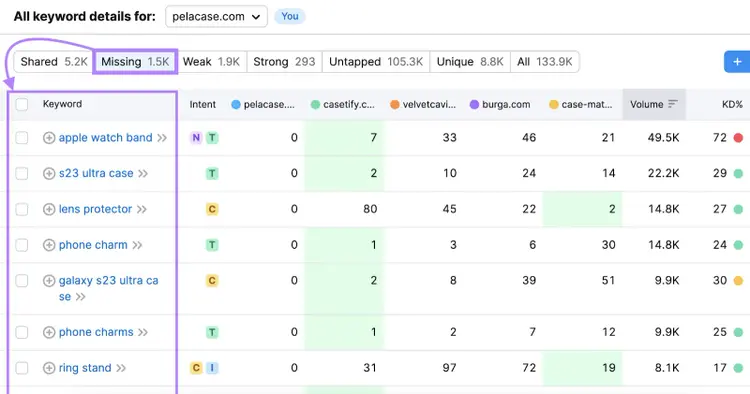Add 'phone charm' keyword via plus icon
The height and width of the screenshot is (394, 750).
49,245
